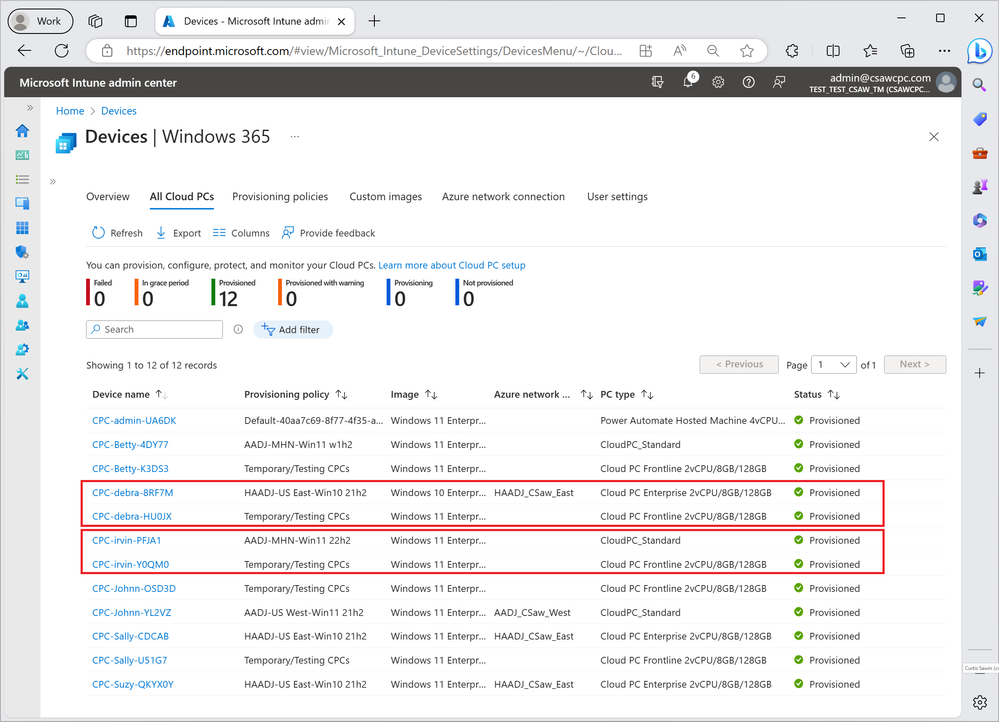Open device CPC-Suzy-QKYX0Y
The image size is (999, 722).
point(133,684)
